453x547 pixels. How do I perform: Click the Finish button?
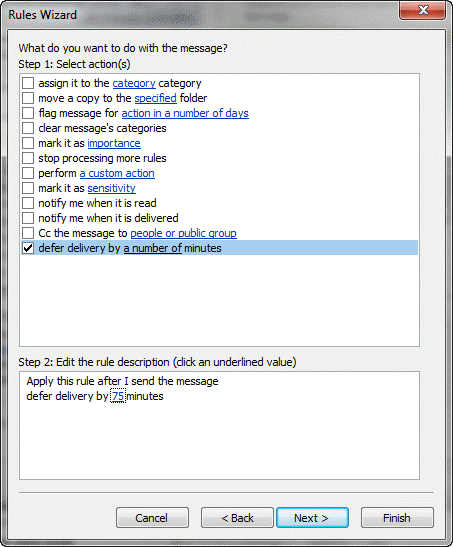(x=397, y=518)
